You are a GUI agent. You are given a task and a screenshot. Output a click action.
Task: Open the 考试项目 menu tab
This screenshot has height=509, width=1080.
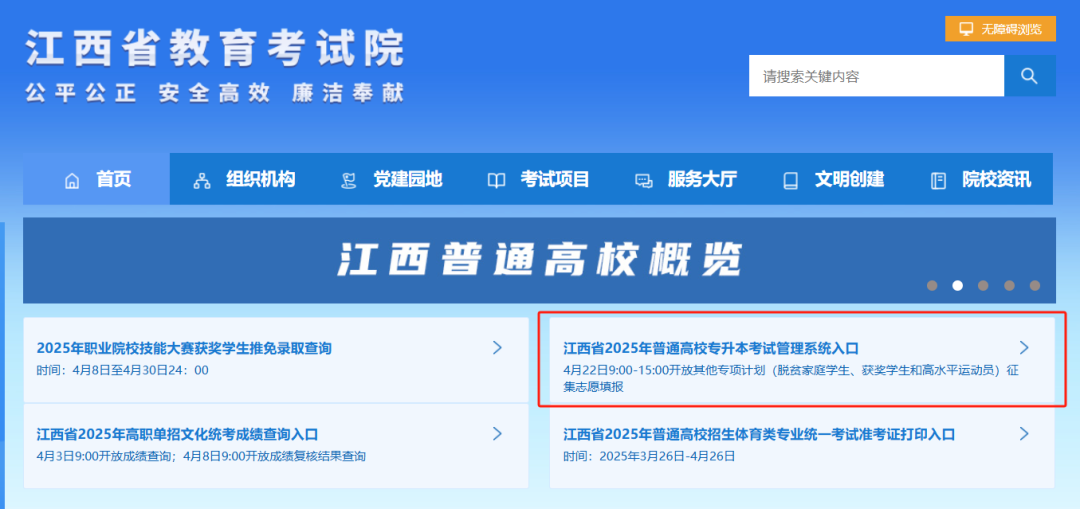point(554,180)
